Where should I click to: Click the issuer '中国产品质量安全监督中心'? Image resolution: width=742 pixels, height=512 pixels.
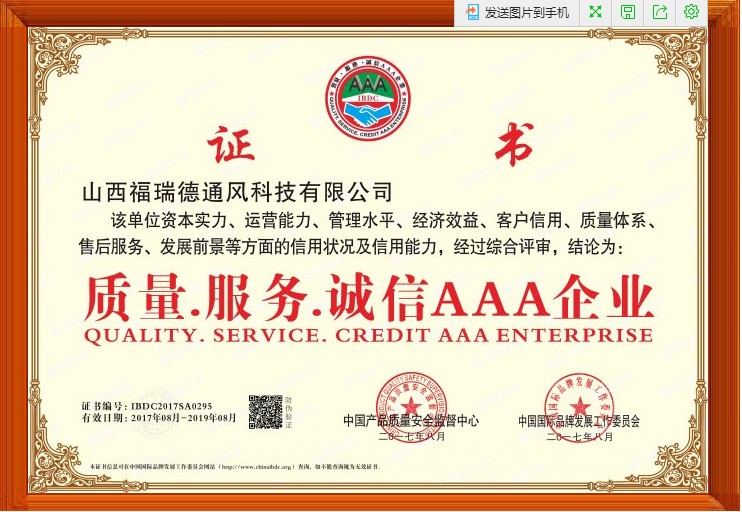coord(411,420)
